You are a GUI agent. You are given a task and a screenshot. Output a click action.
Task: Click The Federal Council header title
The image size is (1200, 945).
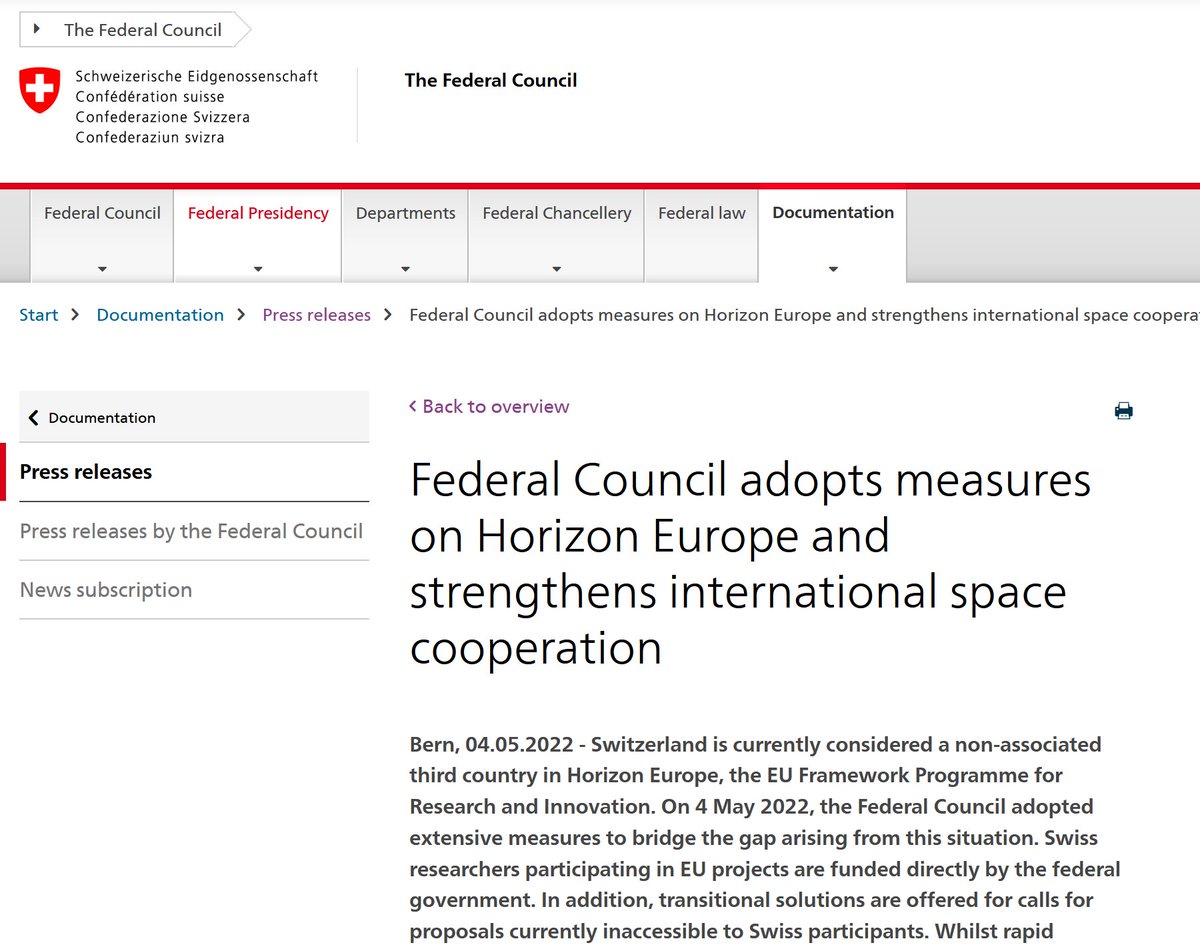[490, 80]
